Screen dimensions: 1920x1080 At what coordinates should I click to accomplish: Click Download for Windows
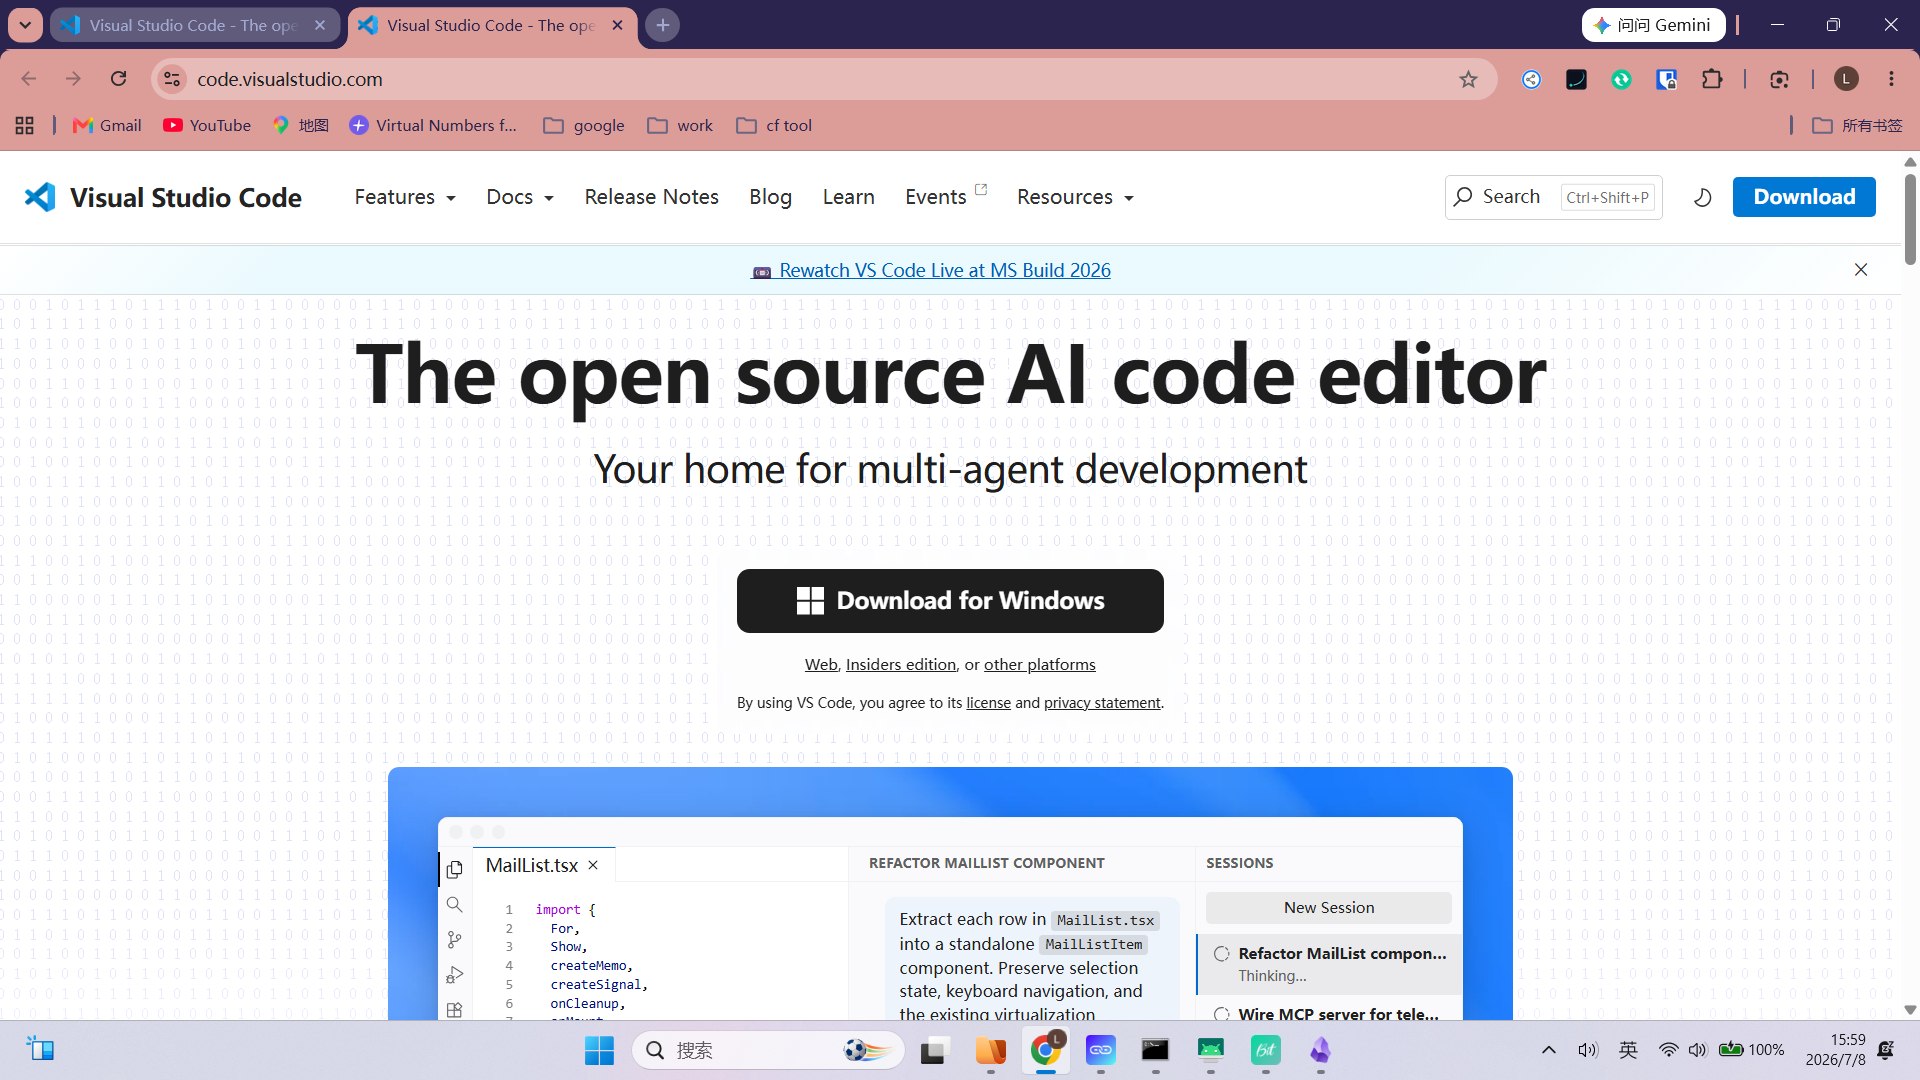click(950, 601)
